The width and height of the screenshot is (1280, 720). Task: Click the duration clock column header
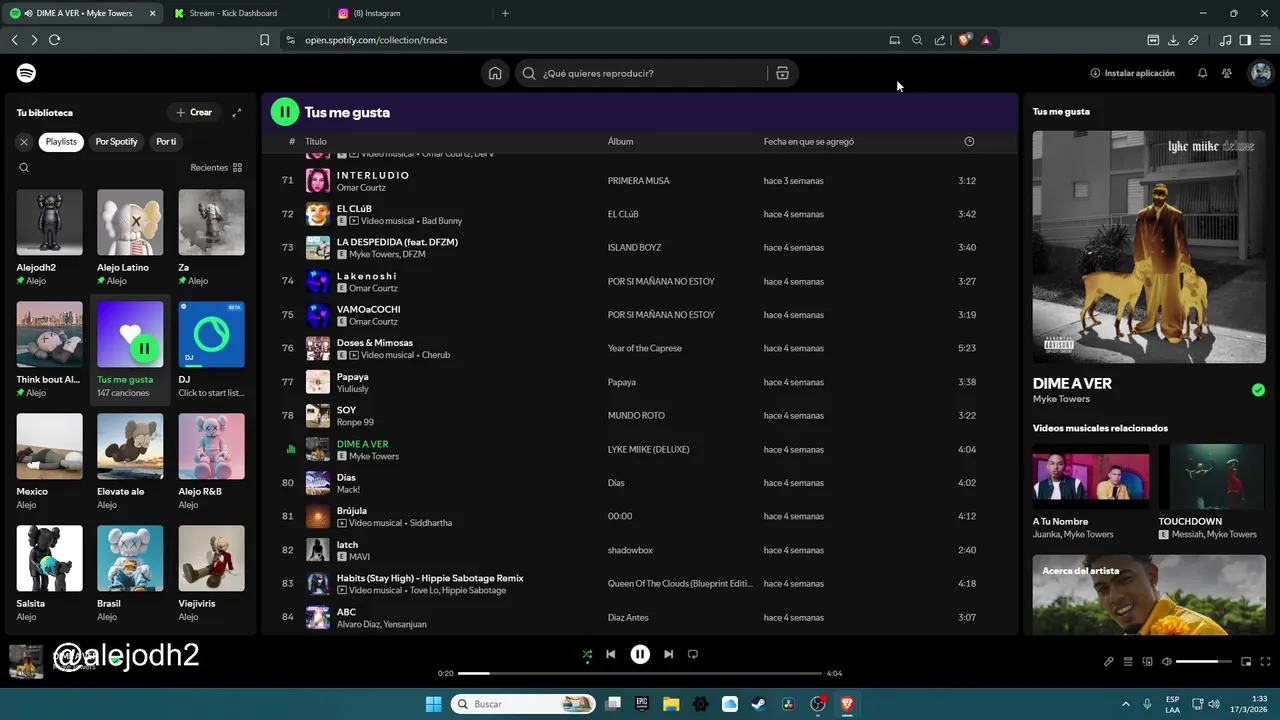969,141
